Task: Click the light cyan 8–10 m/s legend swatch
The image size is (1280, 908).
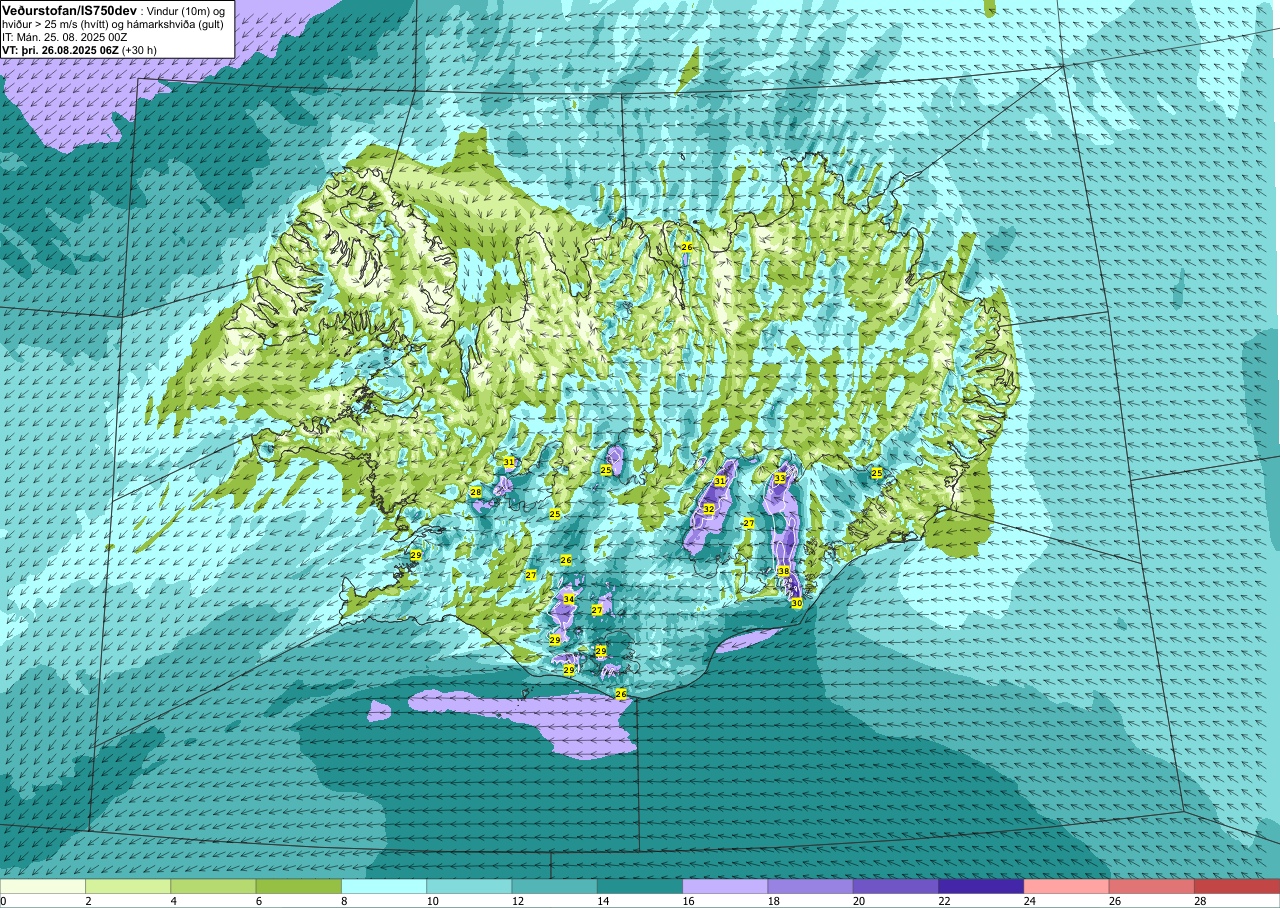Action: pos(384,886)
